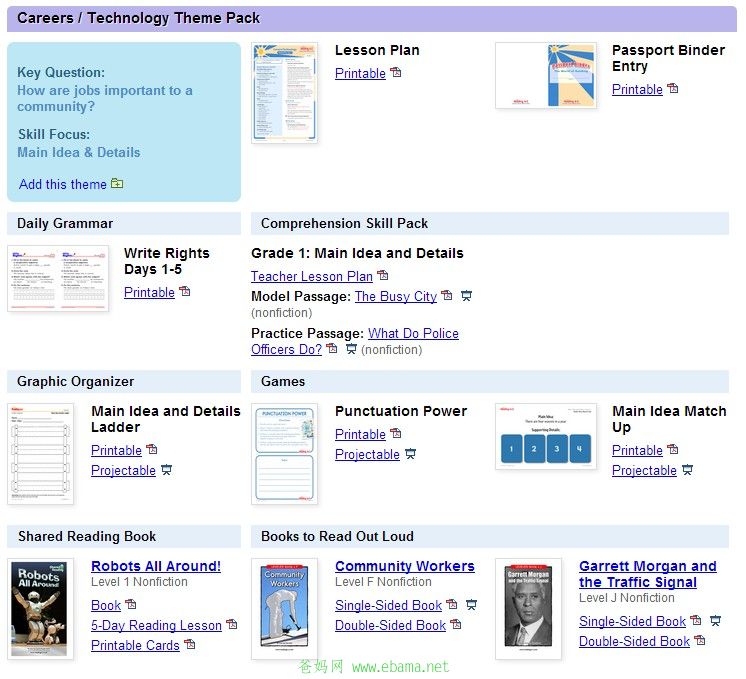Click the Punctuation Power game thumbnail
This screenshot has height=679, width=746.
click(285, 453)
